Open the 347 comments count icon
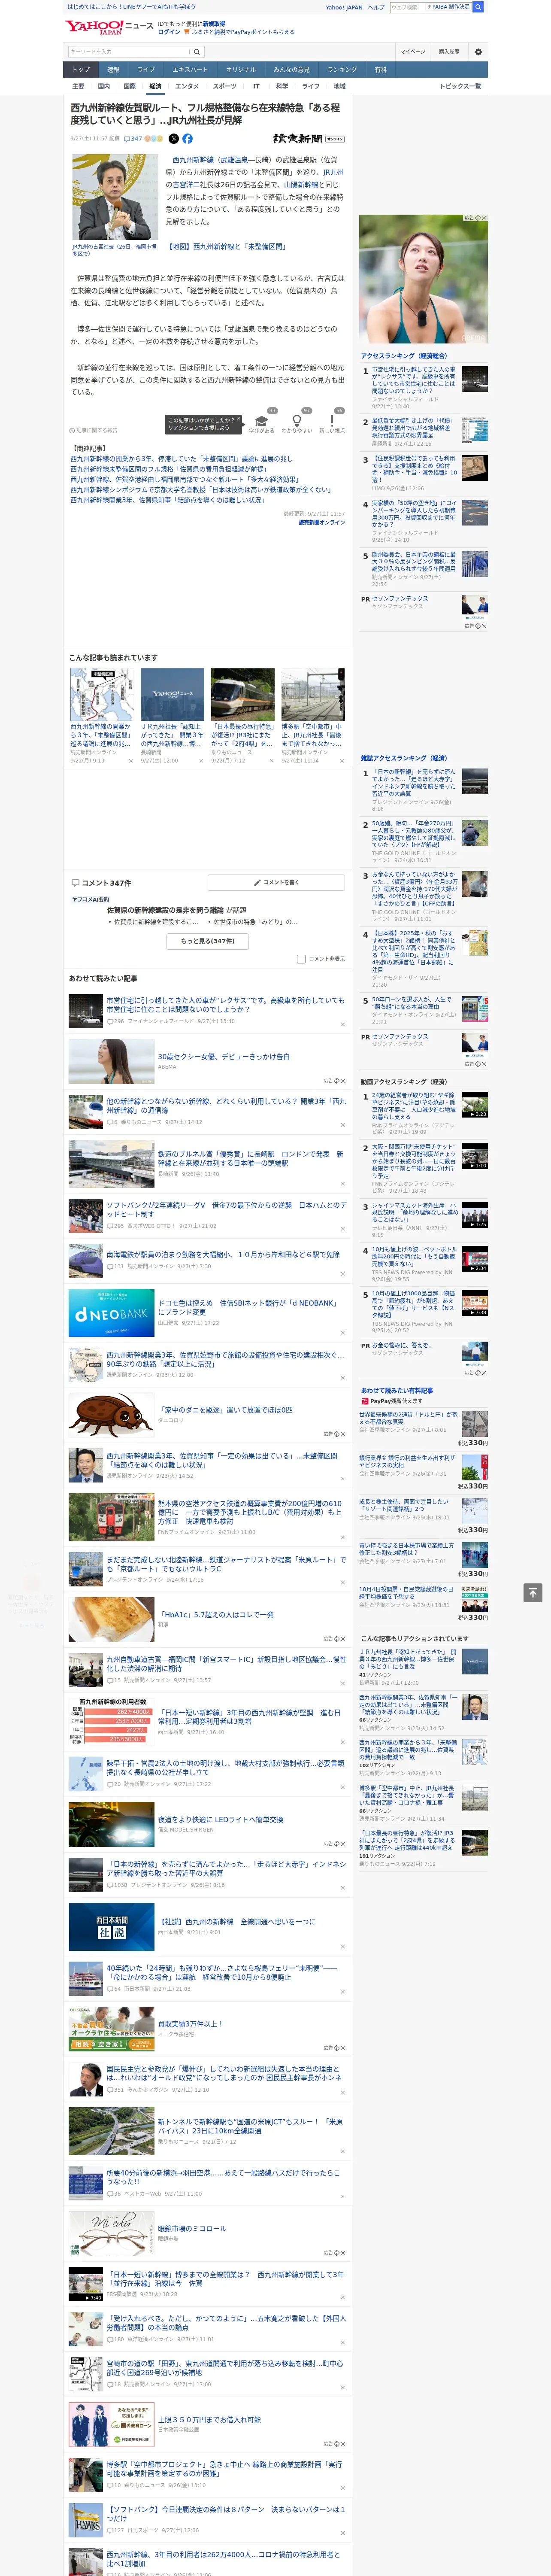This screenshot has width=551, height=2576. 133,139
